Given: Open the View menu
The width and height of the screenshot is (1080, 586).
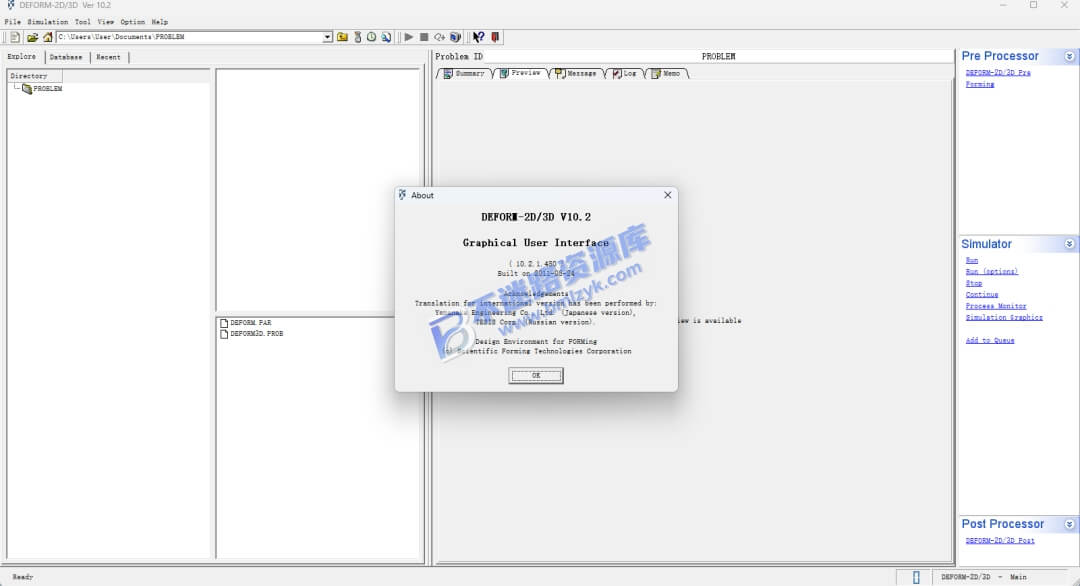Looking at the screenshot, I should [105, 22].
